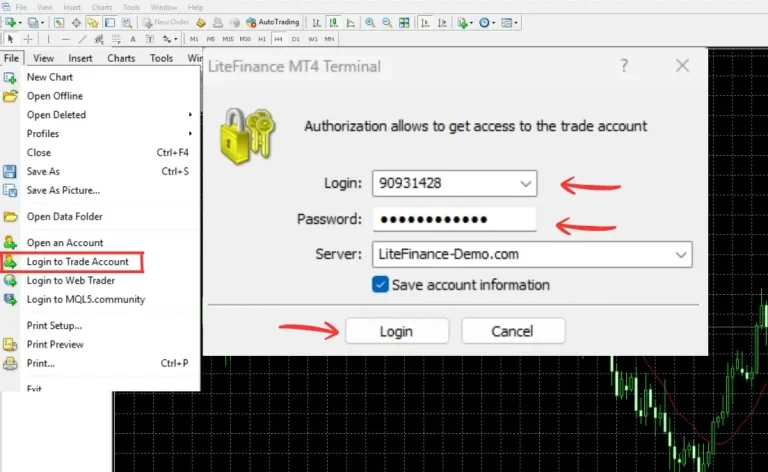Expand the Server dropdown list
Screen dimensions: 768x472
pos(680,255)
